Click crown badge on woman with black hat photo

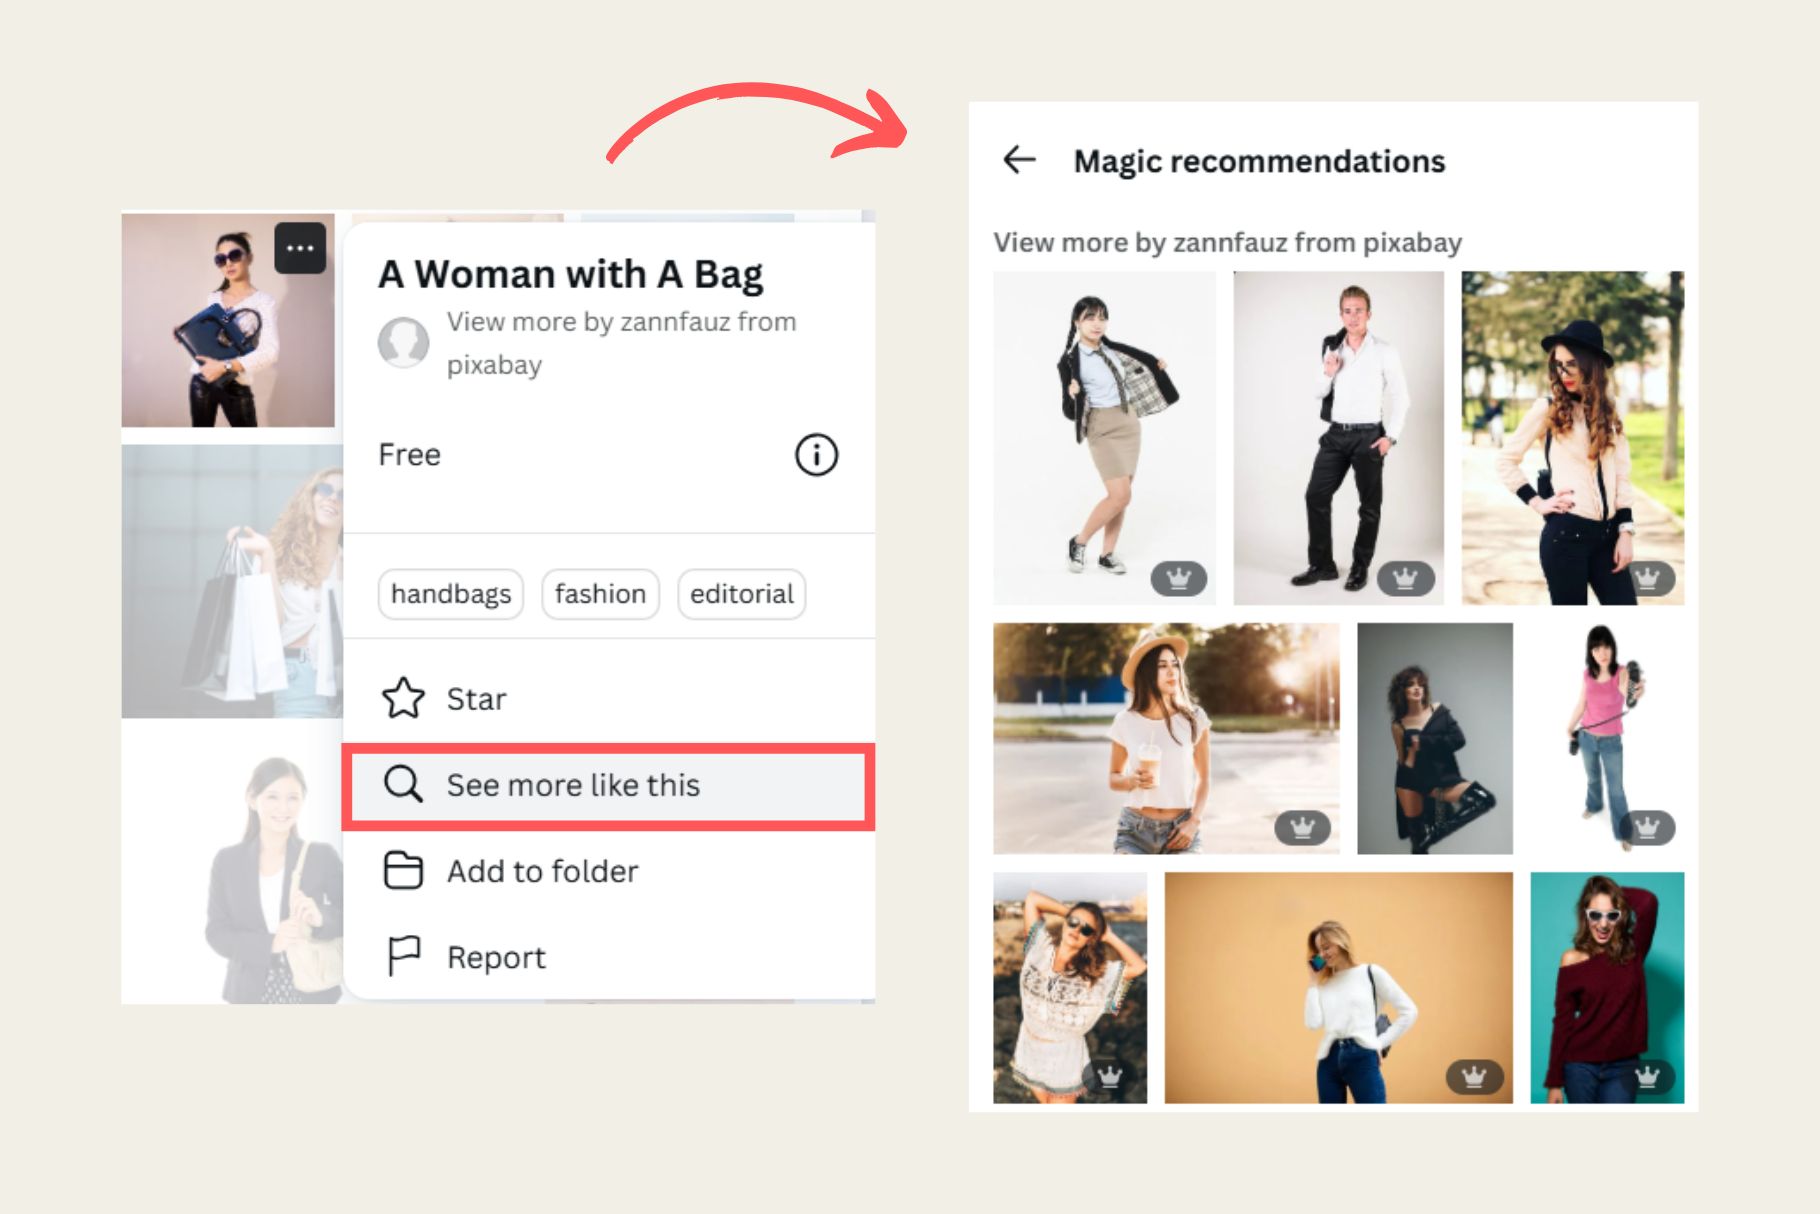click(x=1648, y=578)
